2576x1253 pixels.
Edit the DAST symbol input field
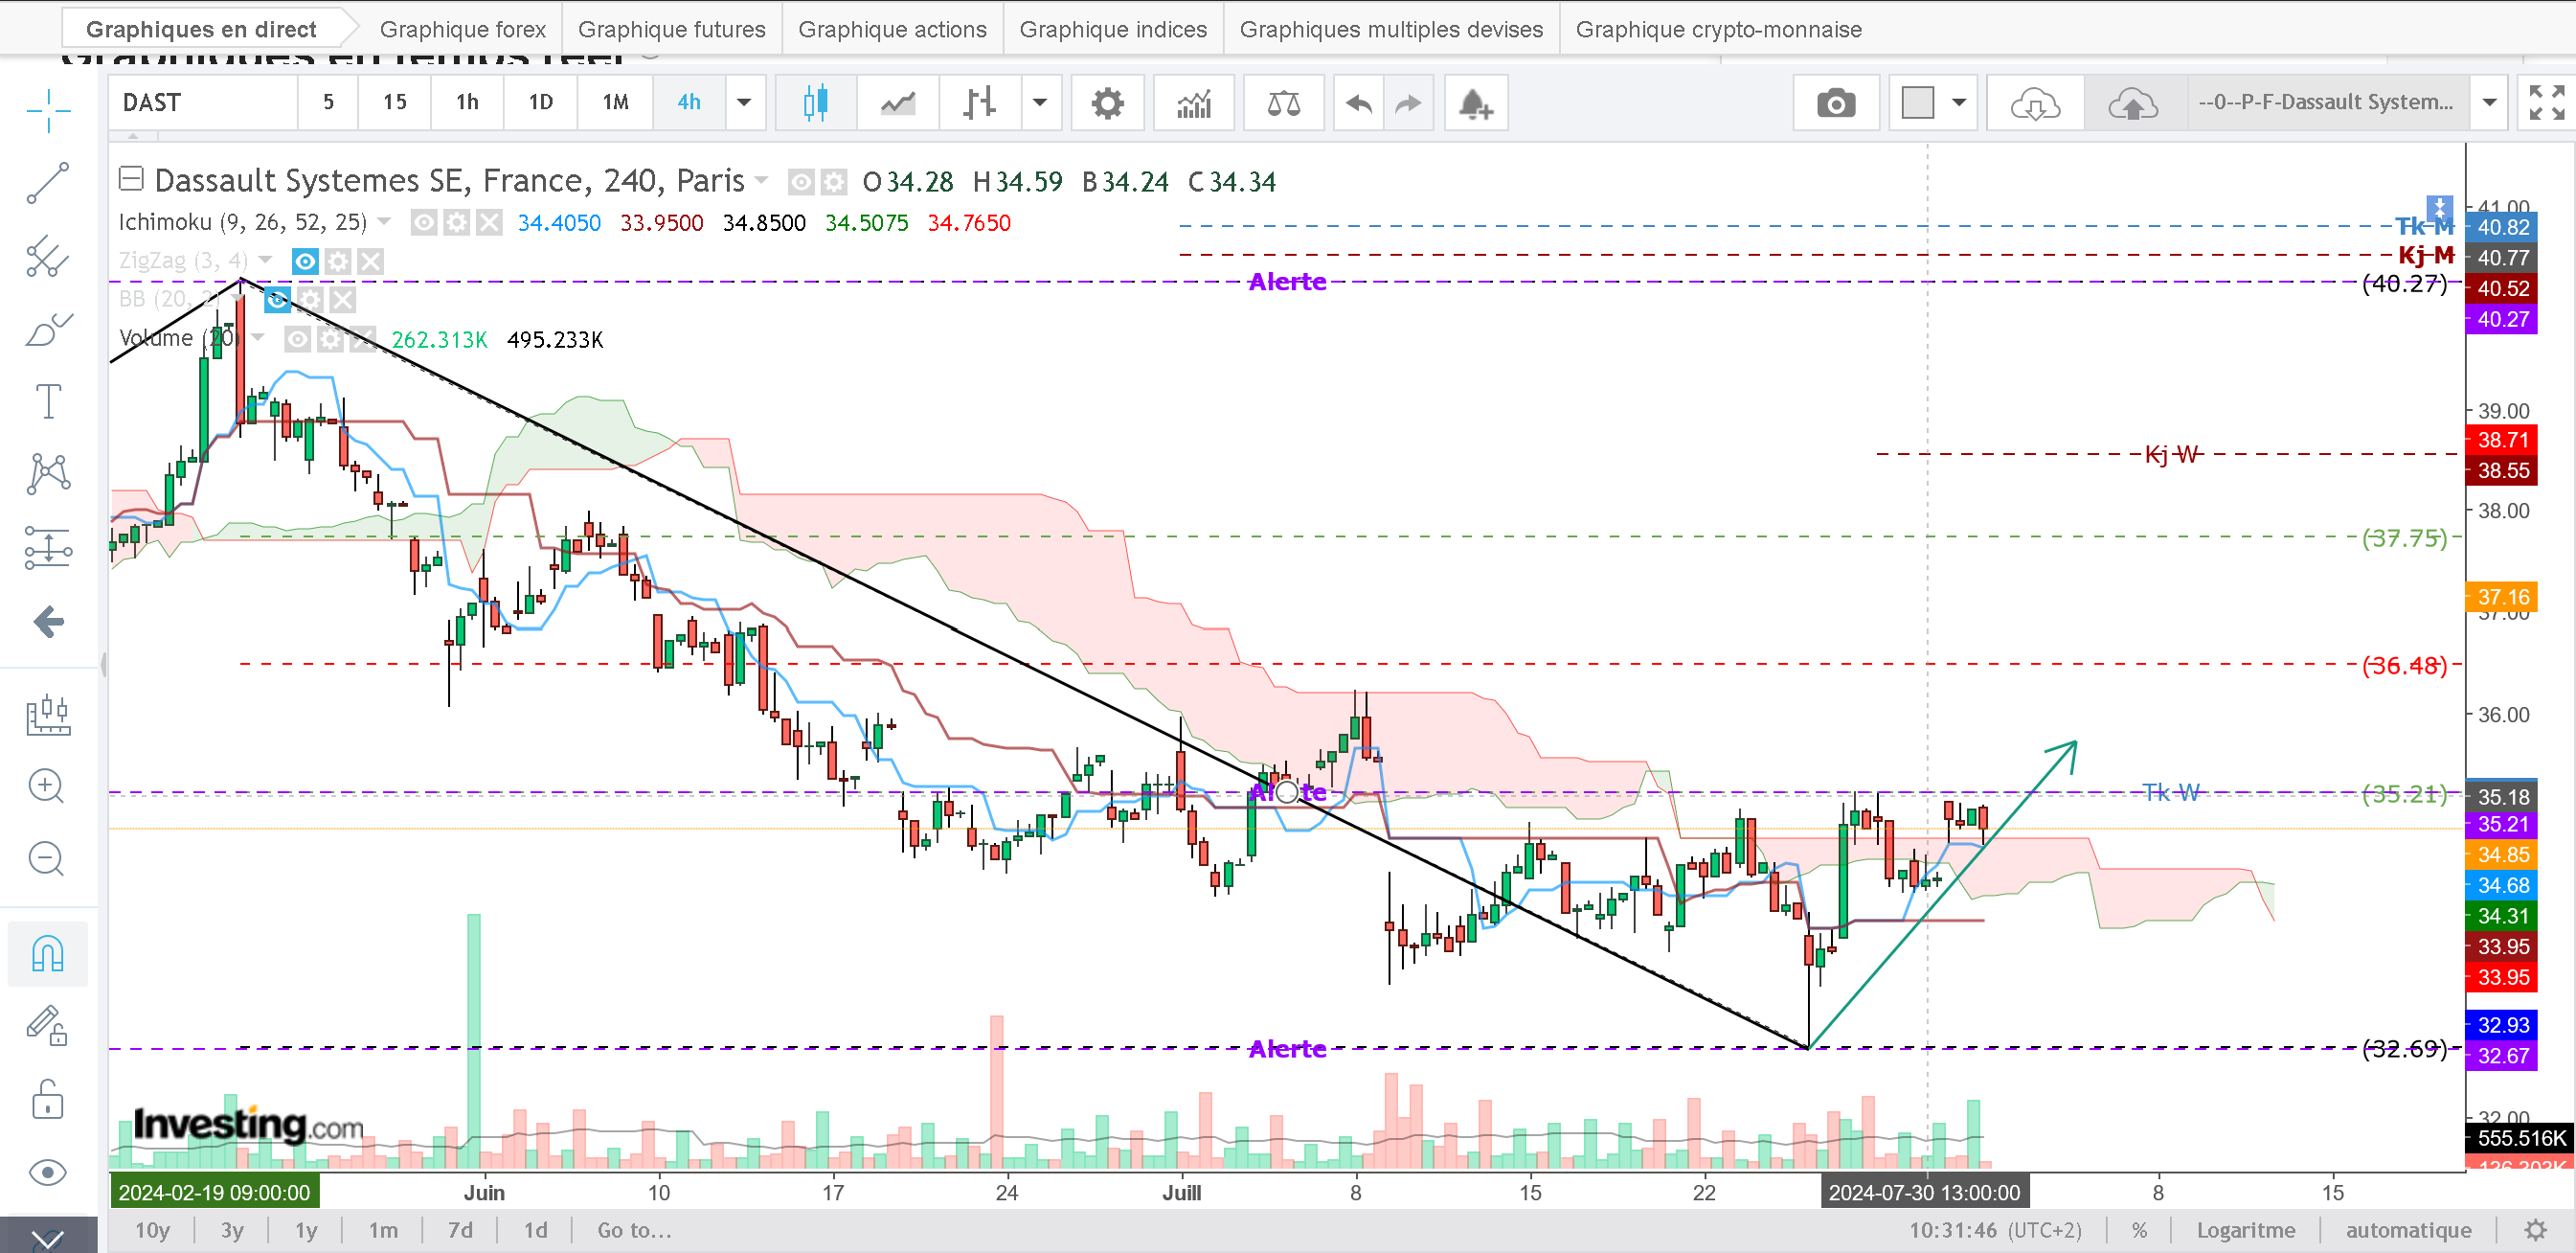pyautogui.click(x=203, y=103)
